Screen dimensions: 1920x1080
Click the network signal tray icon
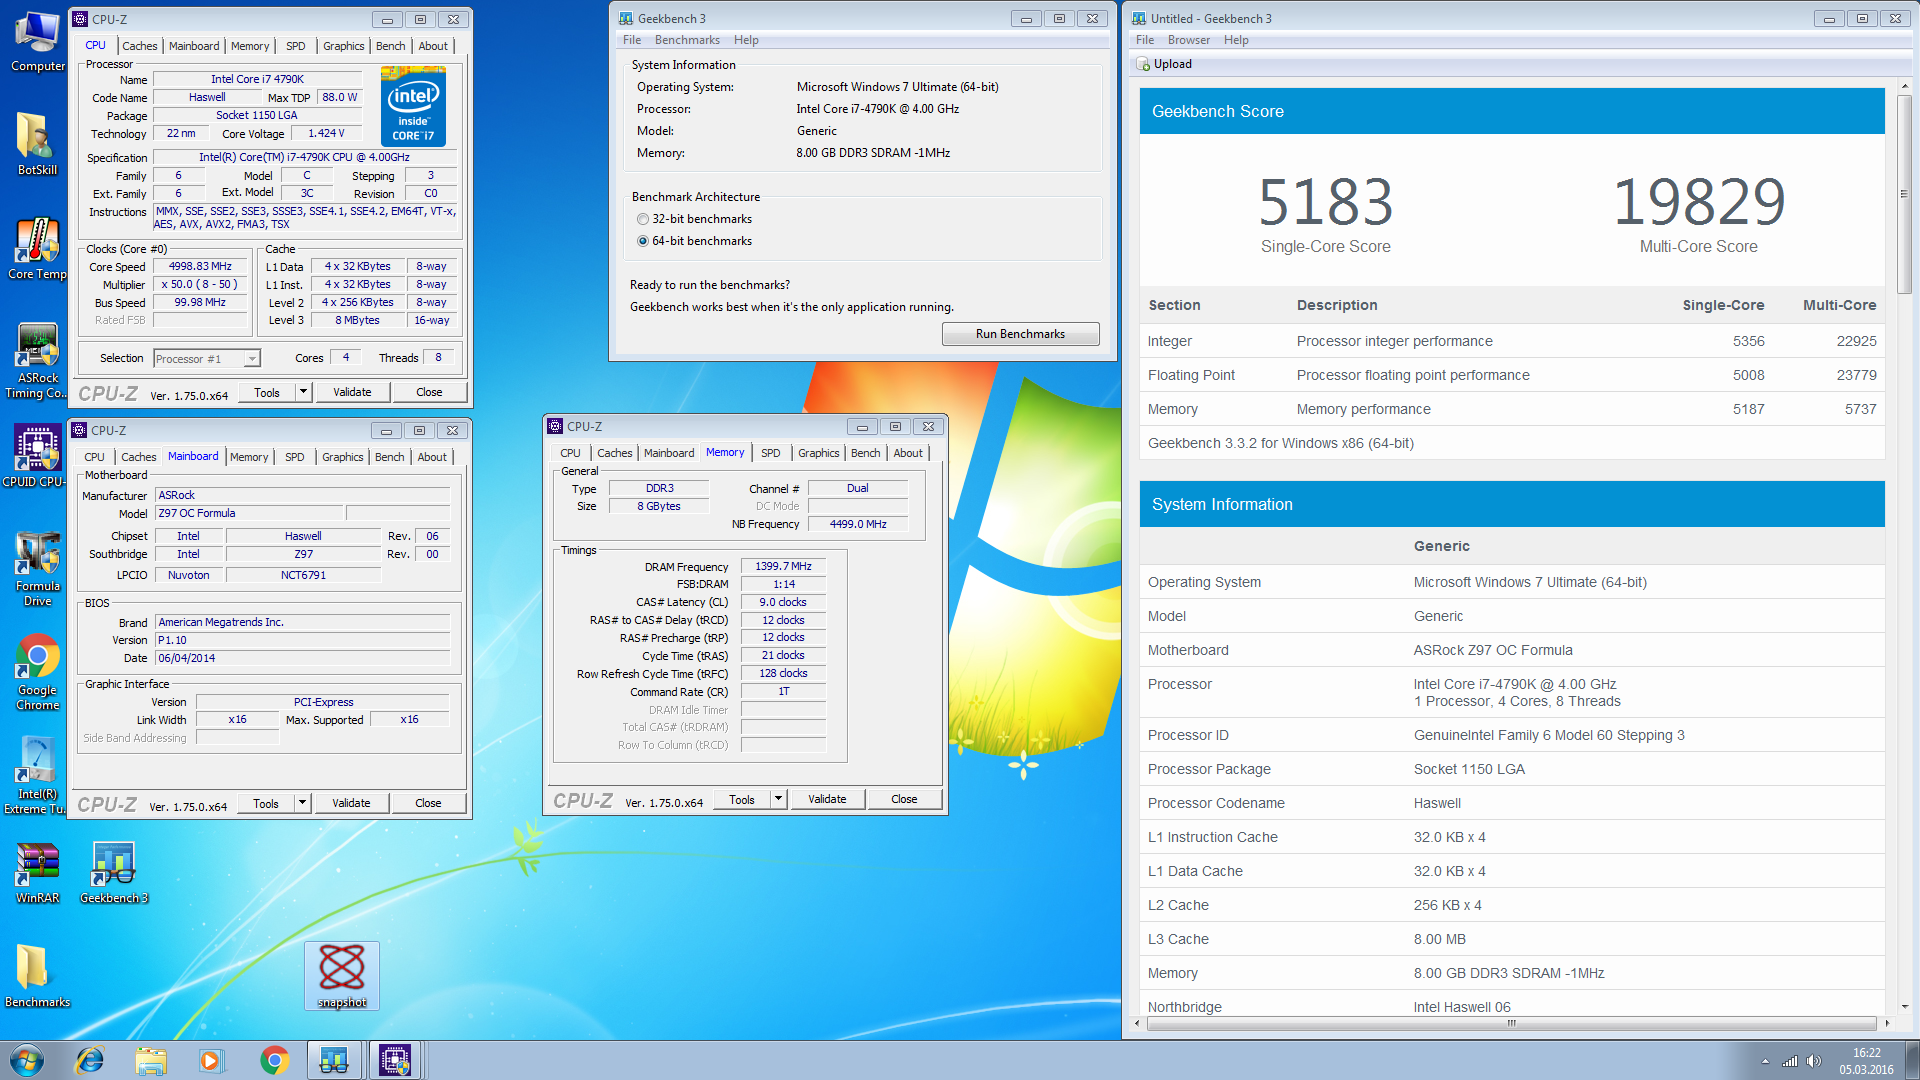[1790, 1061]
